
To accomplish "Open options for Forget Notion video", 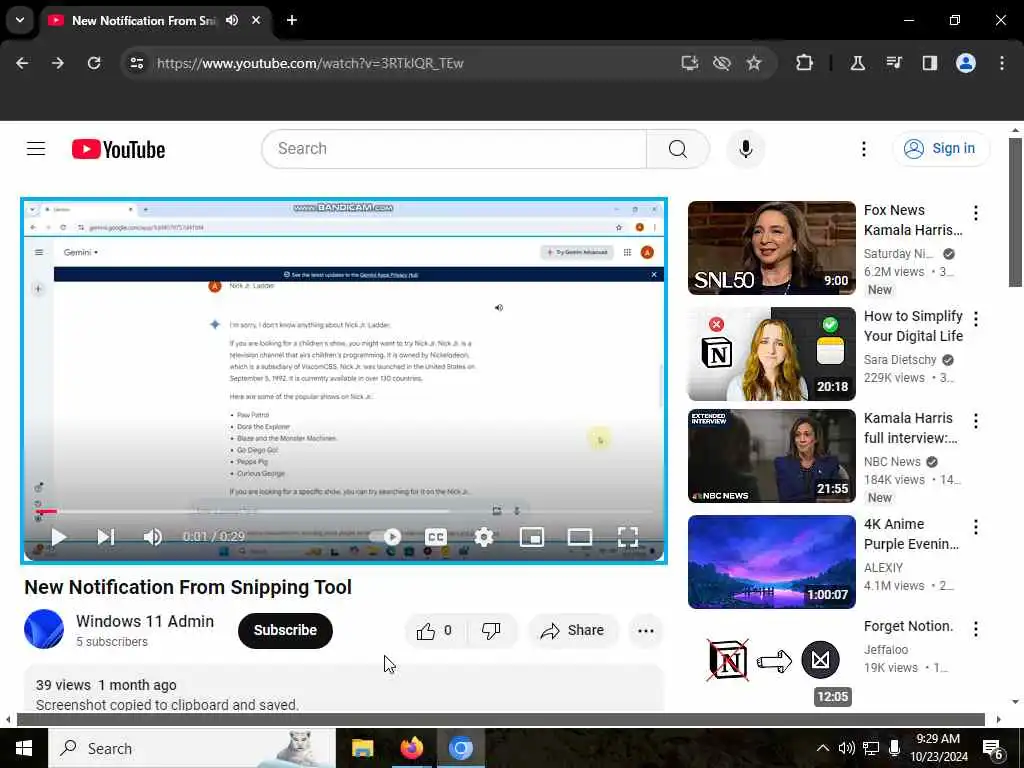I will [x=975, y=629].
